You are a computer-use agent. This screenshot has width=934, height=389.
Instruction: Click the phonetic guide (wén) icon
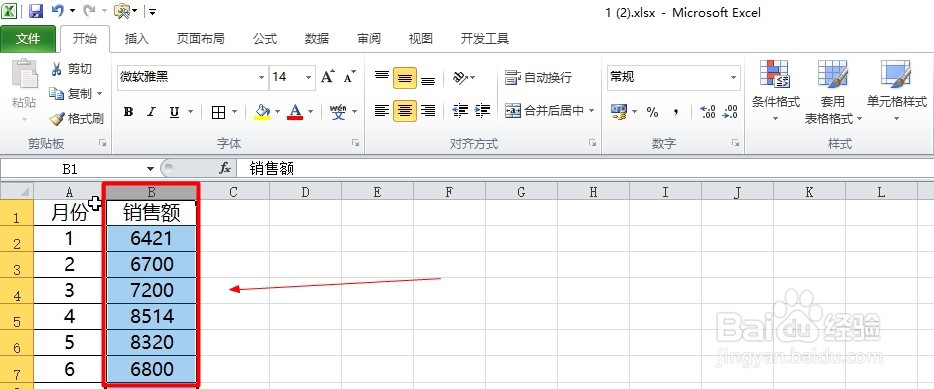point(338,112)
